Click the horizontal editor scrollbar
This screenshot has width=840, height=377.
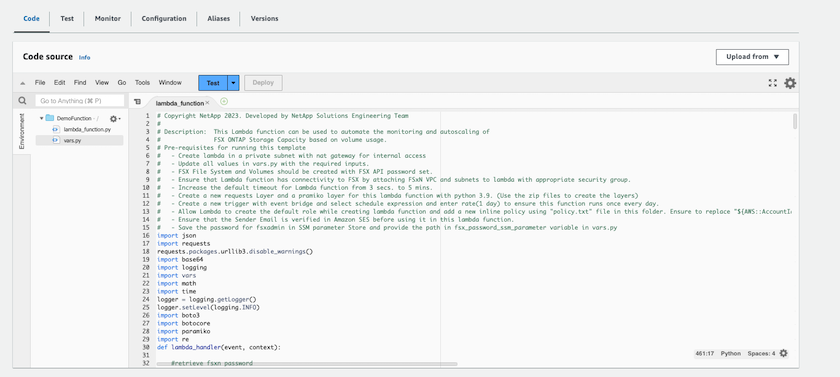307,364
